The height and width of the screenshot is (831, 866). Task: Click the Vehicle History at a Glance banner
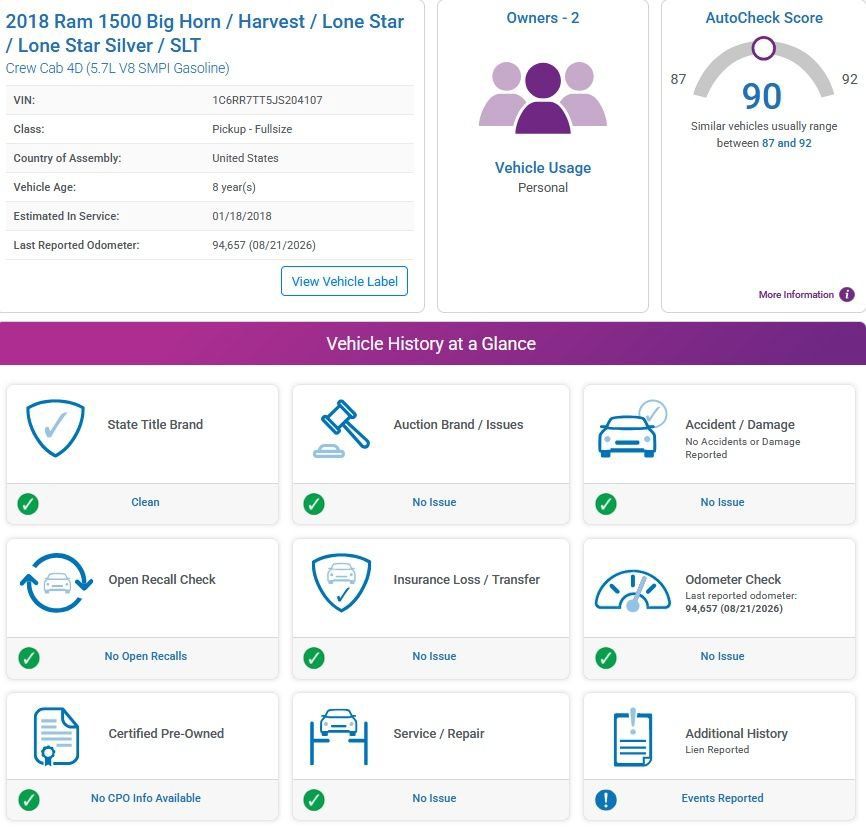tap(433, 343)
